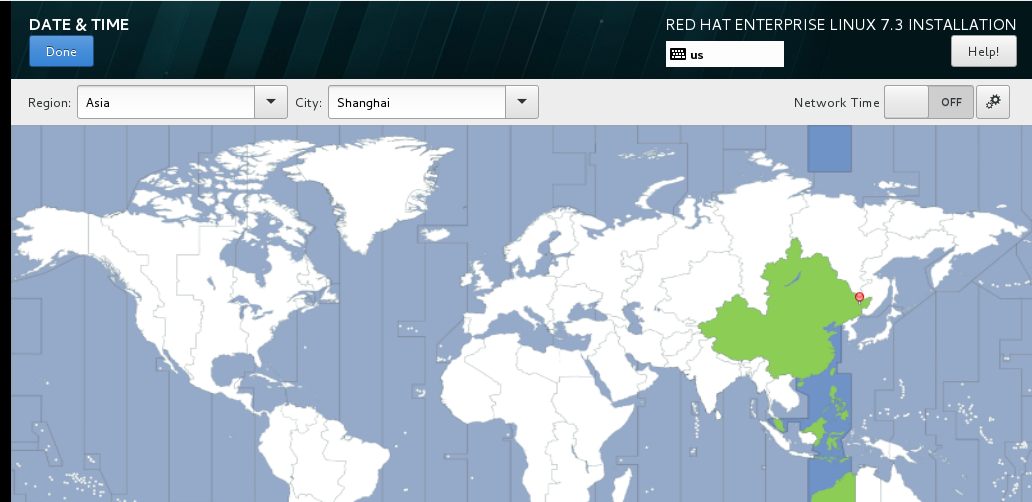Click the Region field showing Asia
The width and height of the screenshot is (1032, 502).
(166, 102)
